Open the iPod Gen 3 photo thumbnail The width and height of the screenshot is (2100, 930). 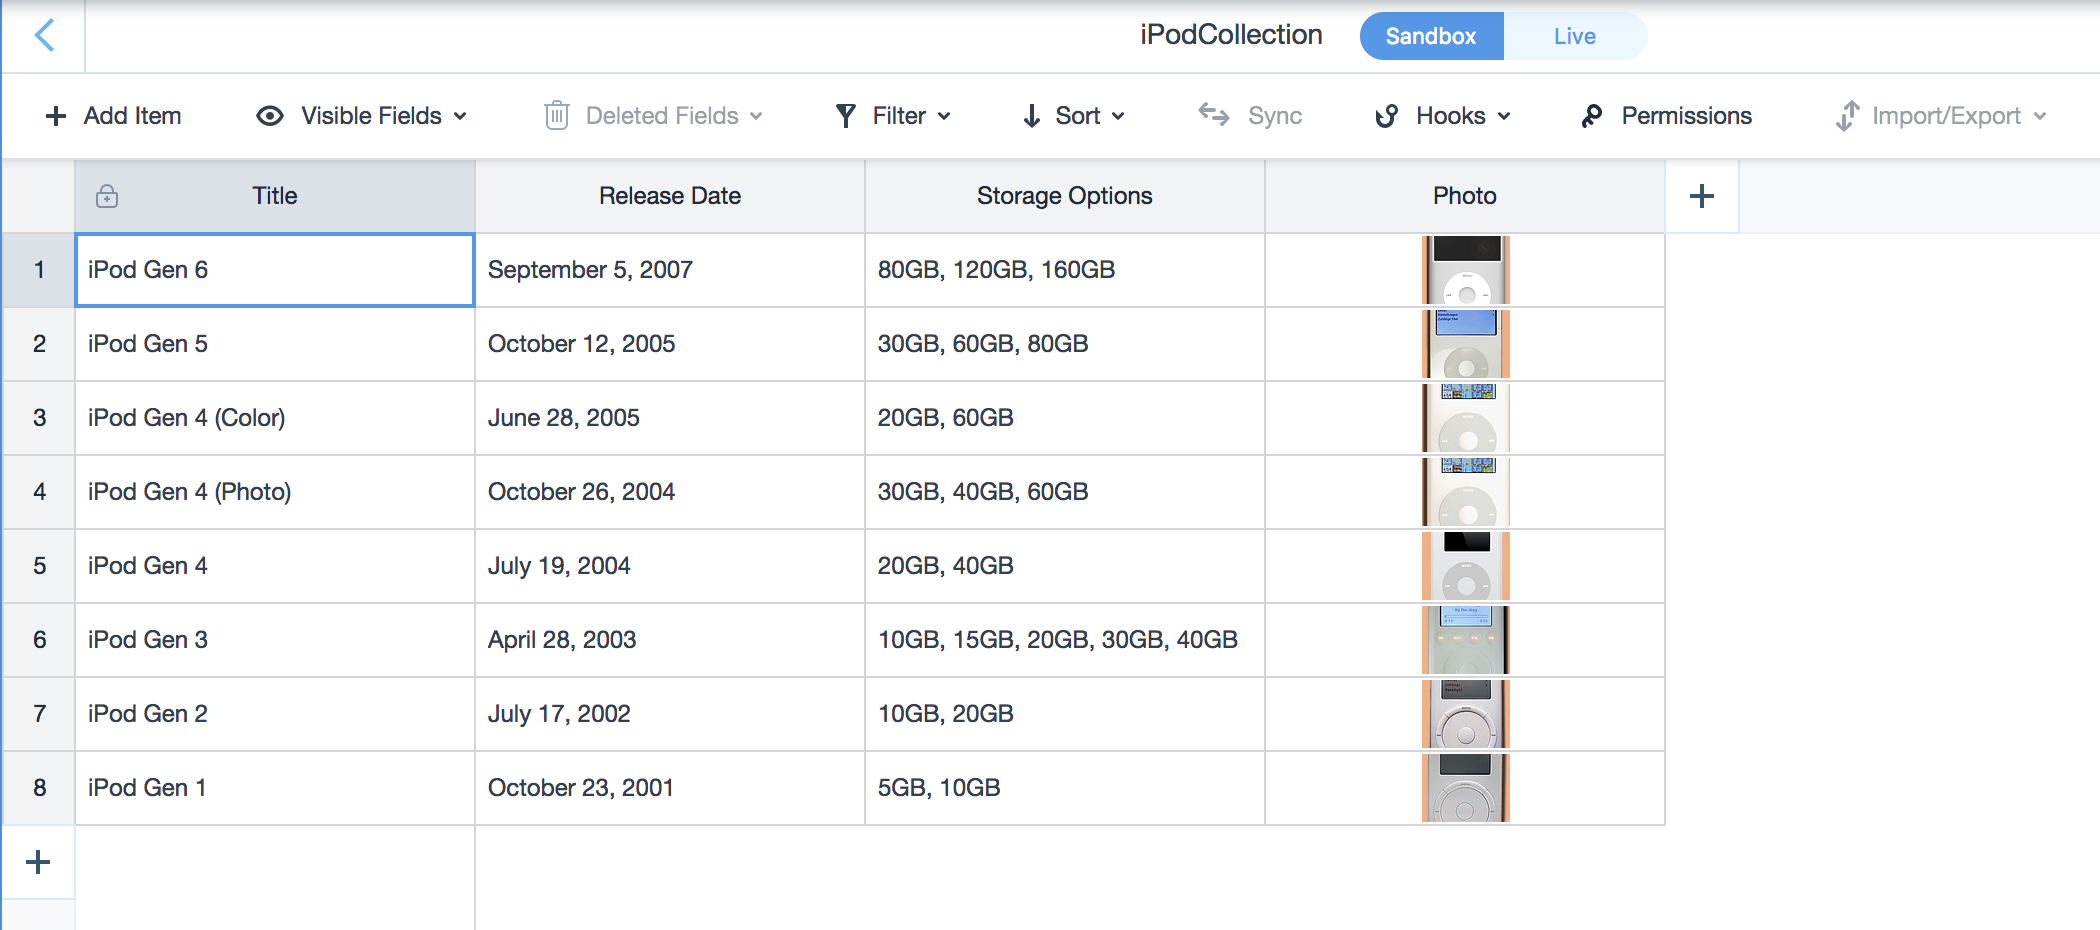point(1465,640)
